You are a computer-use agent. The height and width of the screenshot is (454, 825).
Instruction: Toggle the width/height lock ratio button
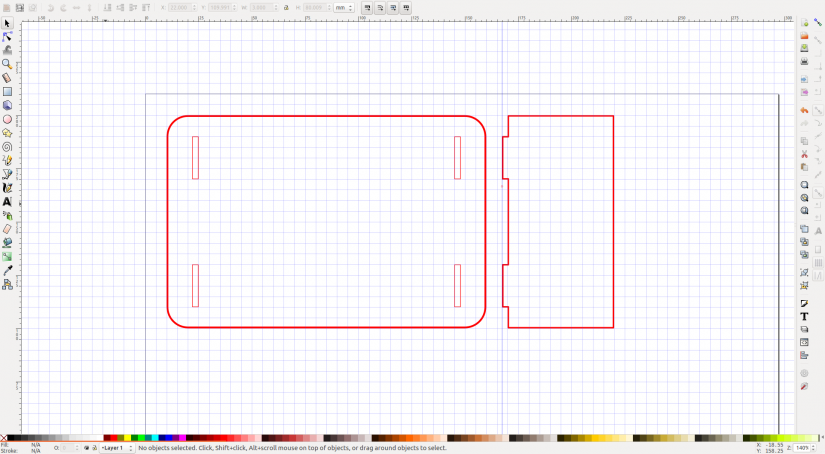click(286, 8)
